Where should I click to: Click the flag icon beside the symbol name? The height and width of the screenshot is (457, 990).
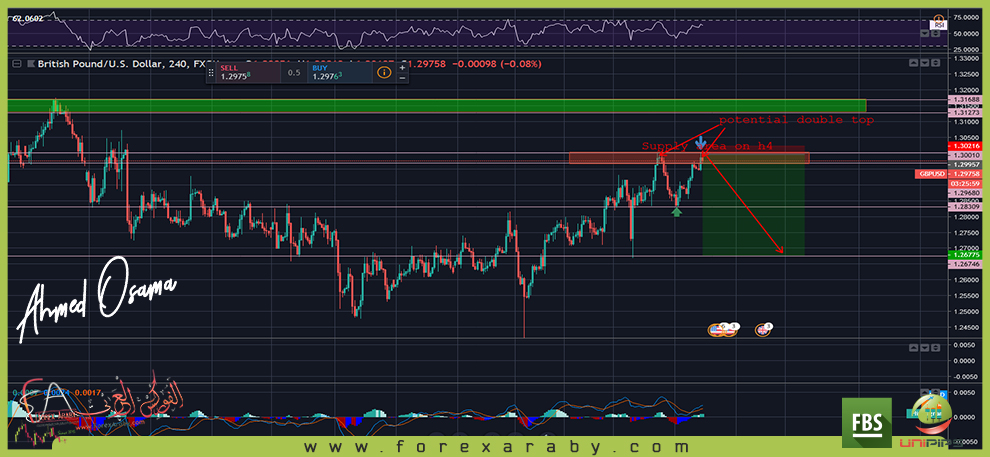click(x=29, y=64)
